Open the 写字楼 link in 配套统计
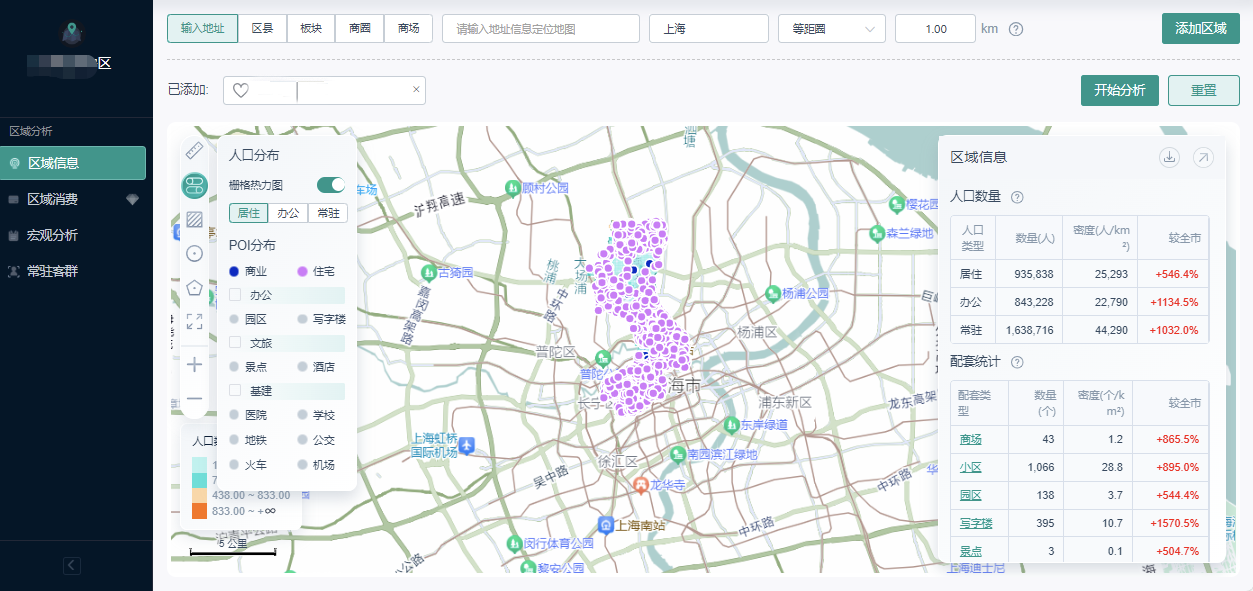The width and height of the screenshot is (1253, 591). tap(974, 523)
